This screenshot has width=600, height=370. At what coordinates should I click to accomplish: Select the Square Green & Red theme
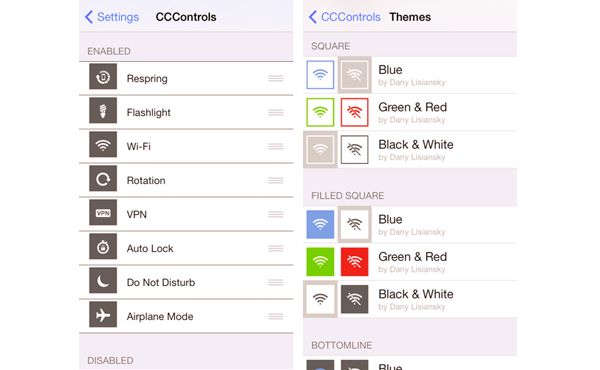tap(410, 112)
